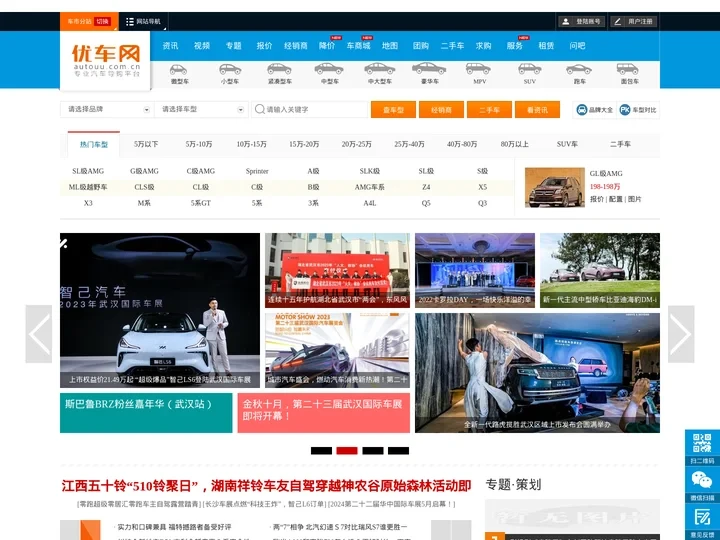Select fourth carousel page indicator
Image resolution: width=720 pixels, height=540 pixels.
tap(398, 450)
